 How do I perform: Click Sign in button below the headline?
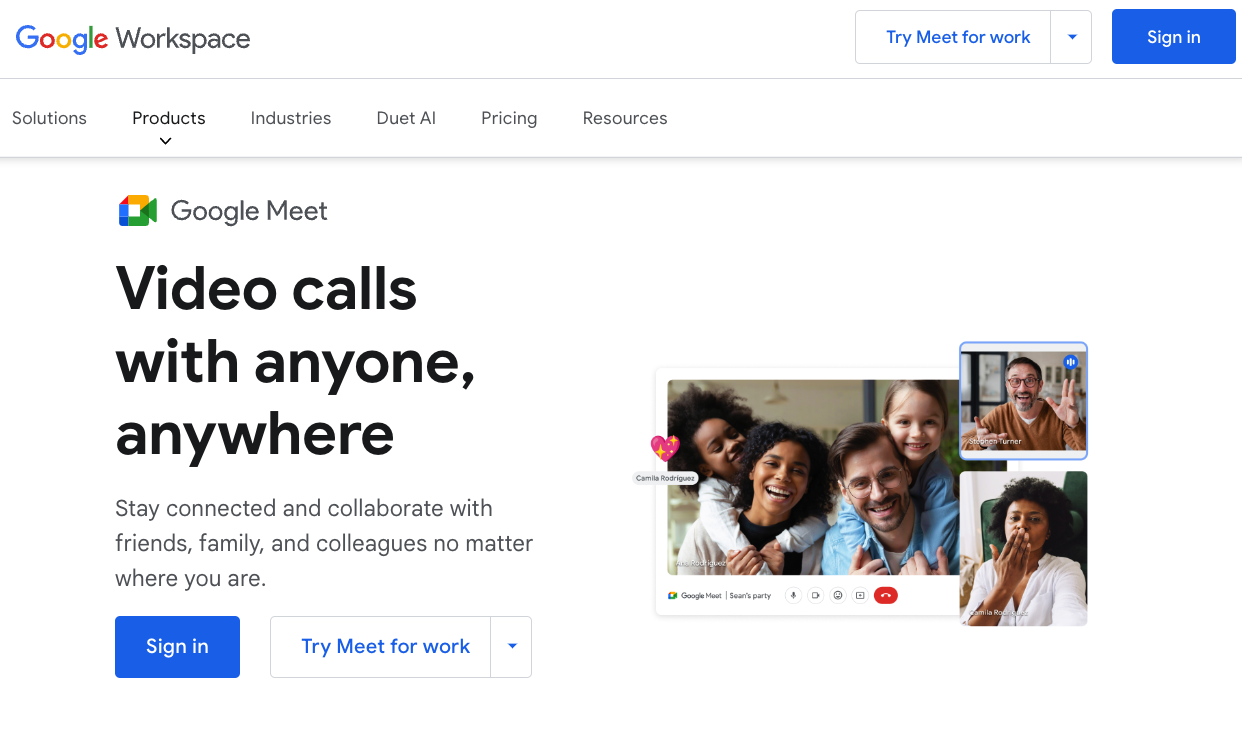177,646
